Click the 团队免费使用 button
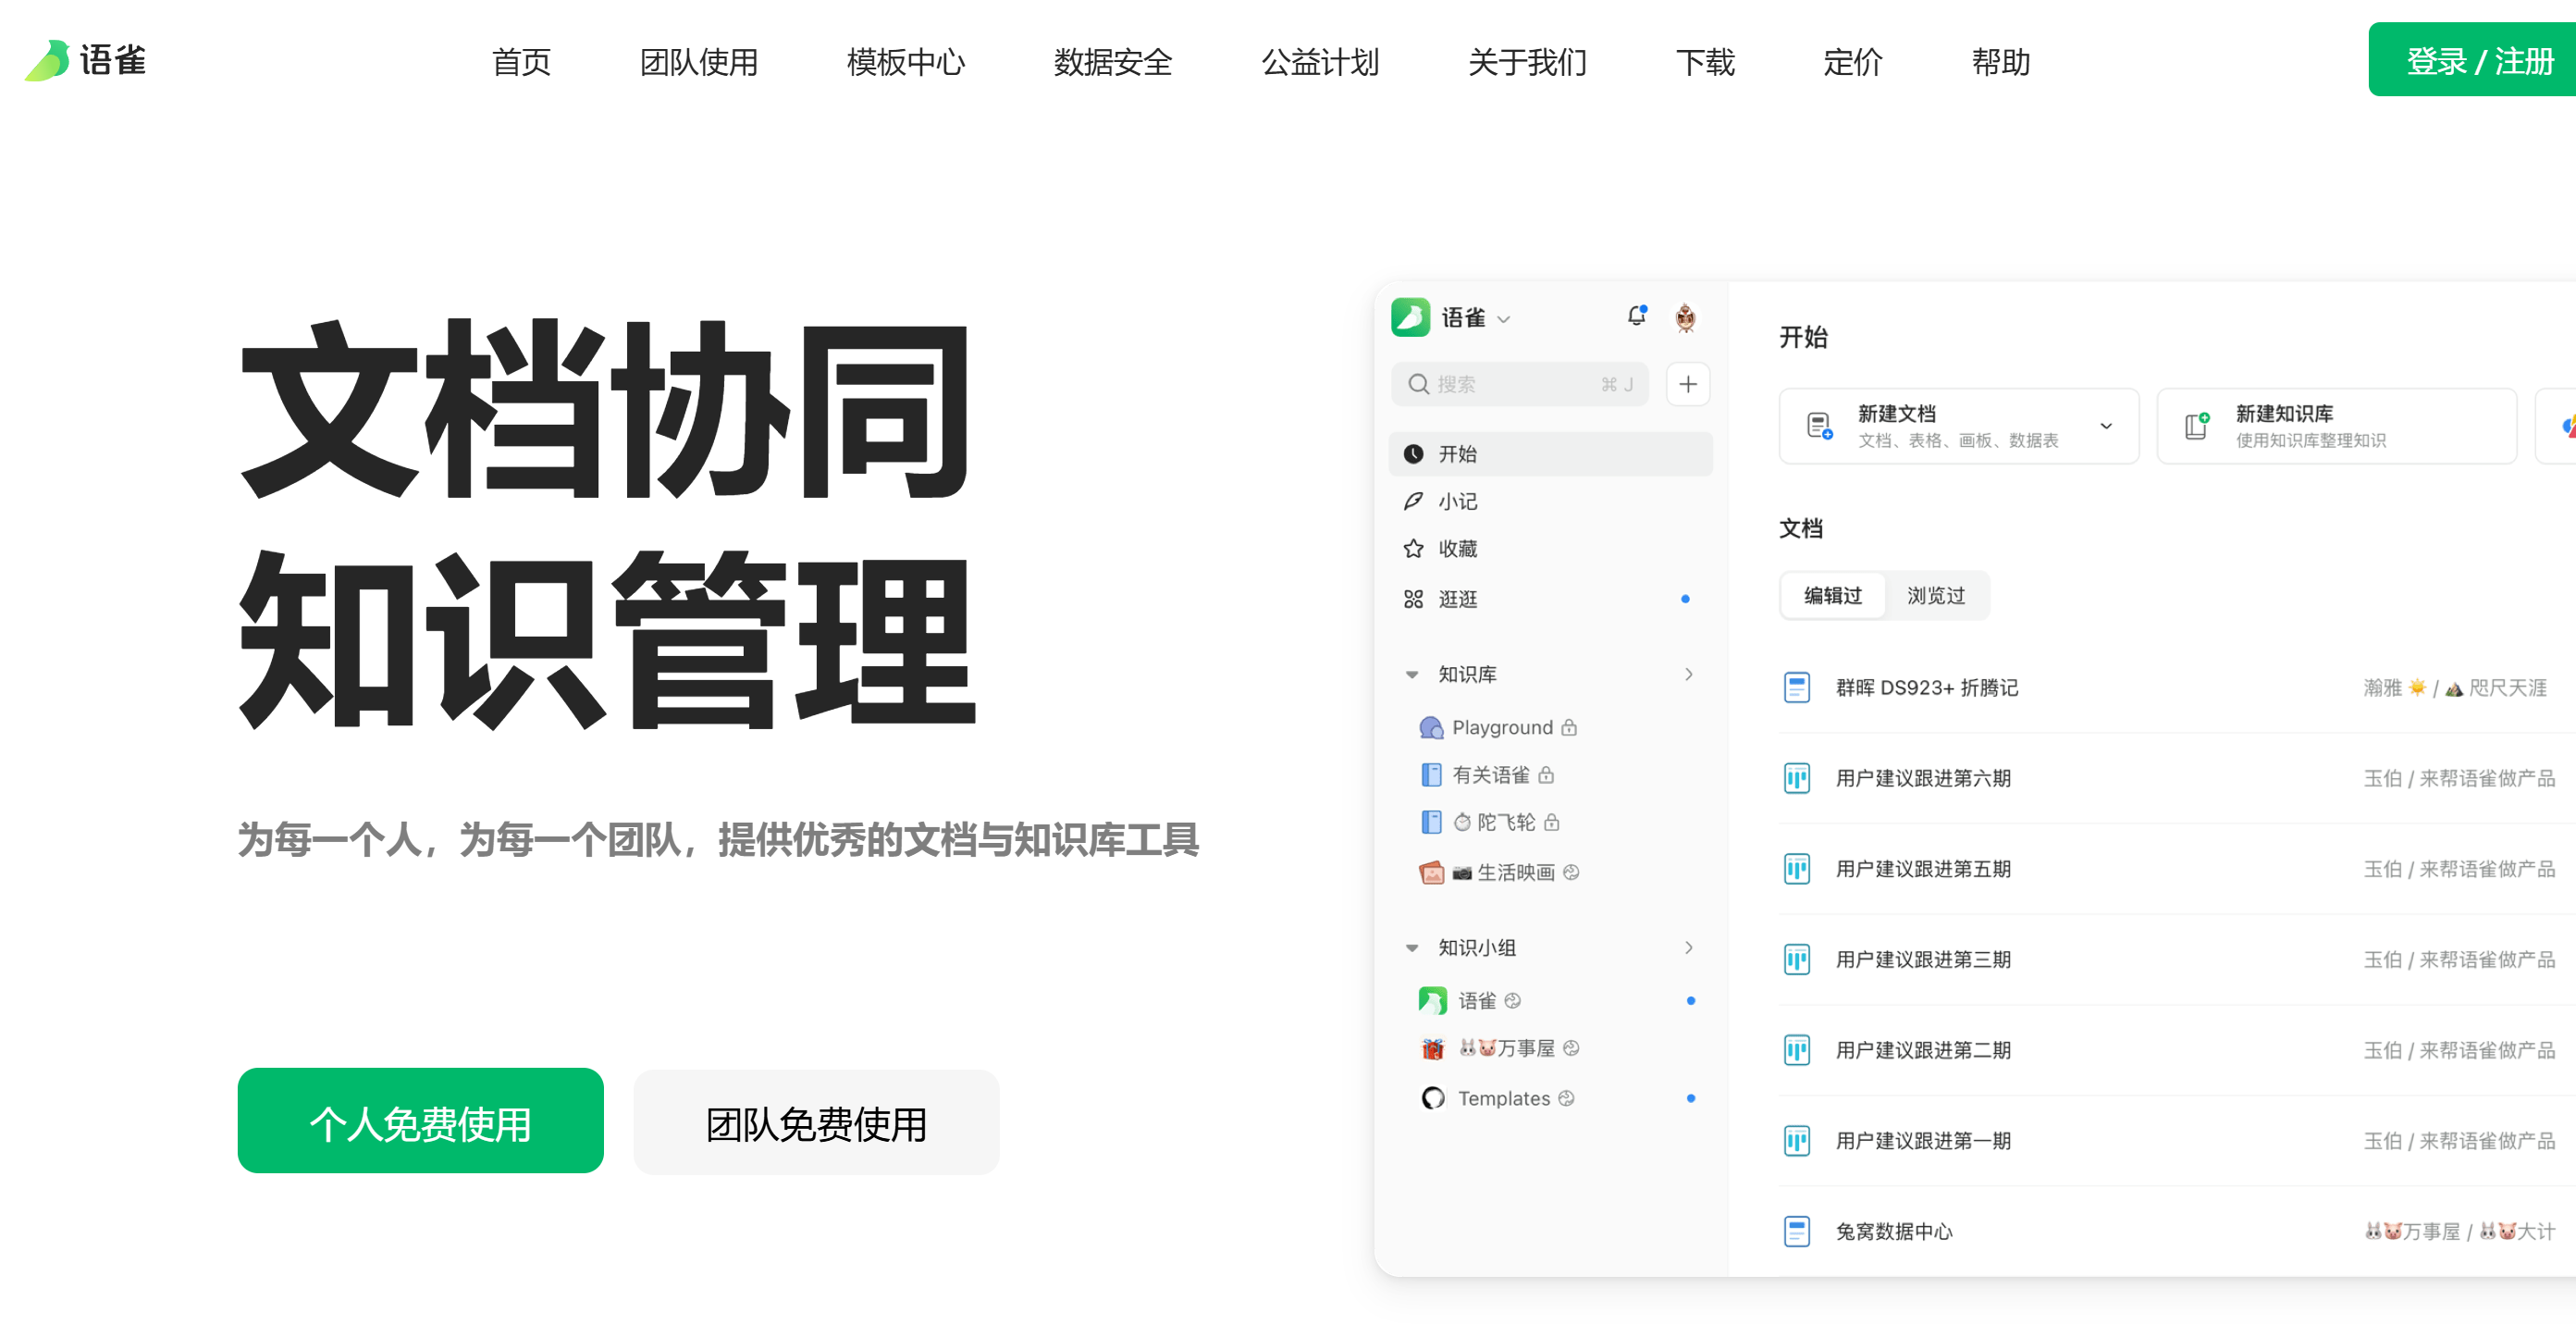The height and width of the screenshot is (1325, 2576). pos(816,1122)
